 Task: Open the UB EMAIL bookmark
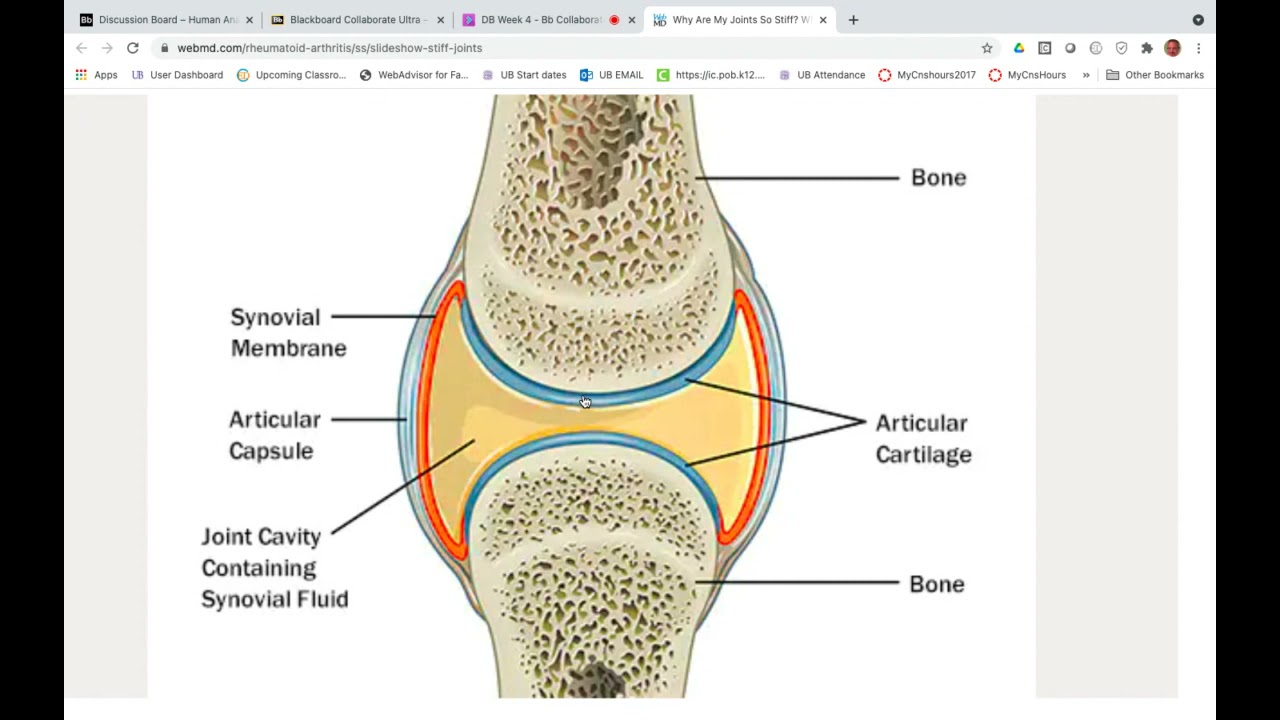tap(611, 75)
